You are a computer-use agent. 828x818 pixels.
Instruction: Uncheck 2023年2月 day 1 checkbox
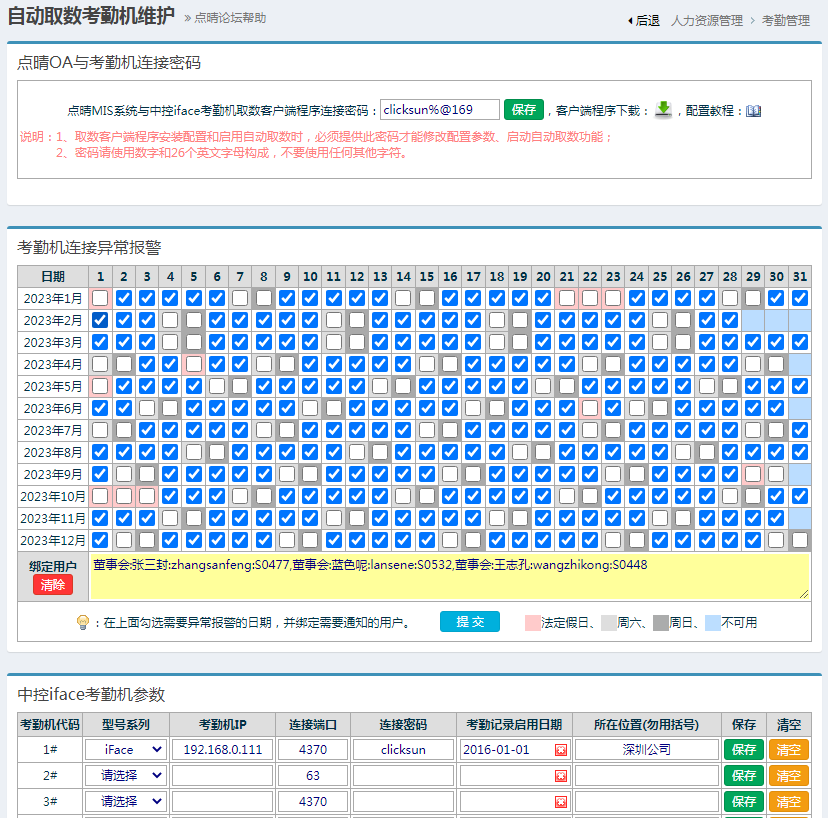(100, 320)
